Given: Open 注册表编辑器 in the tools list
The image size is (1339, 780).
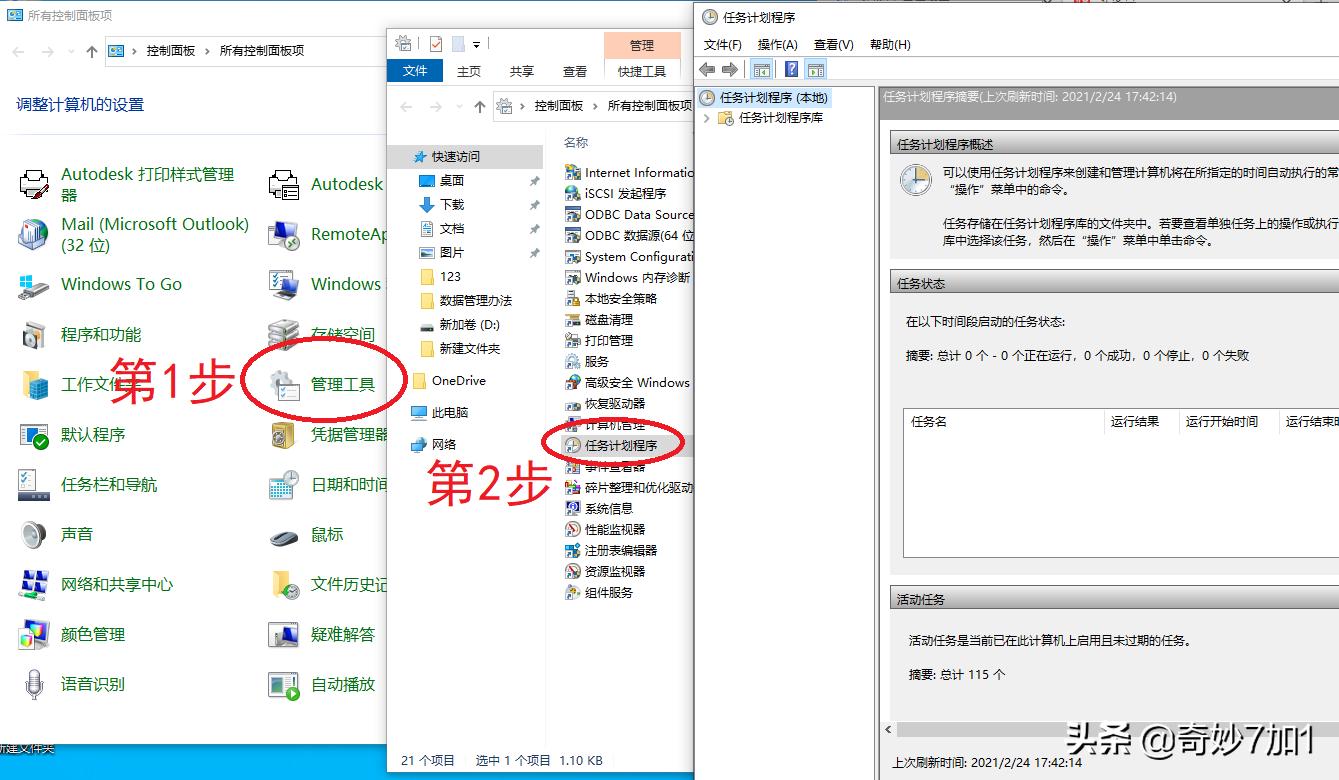Looking at the screenshot, I should pyautogui.click(x=622, y=550).
